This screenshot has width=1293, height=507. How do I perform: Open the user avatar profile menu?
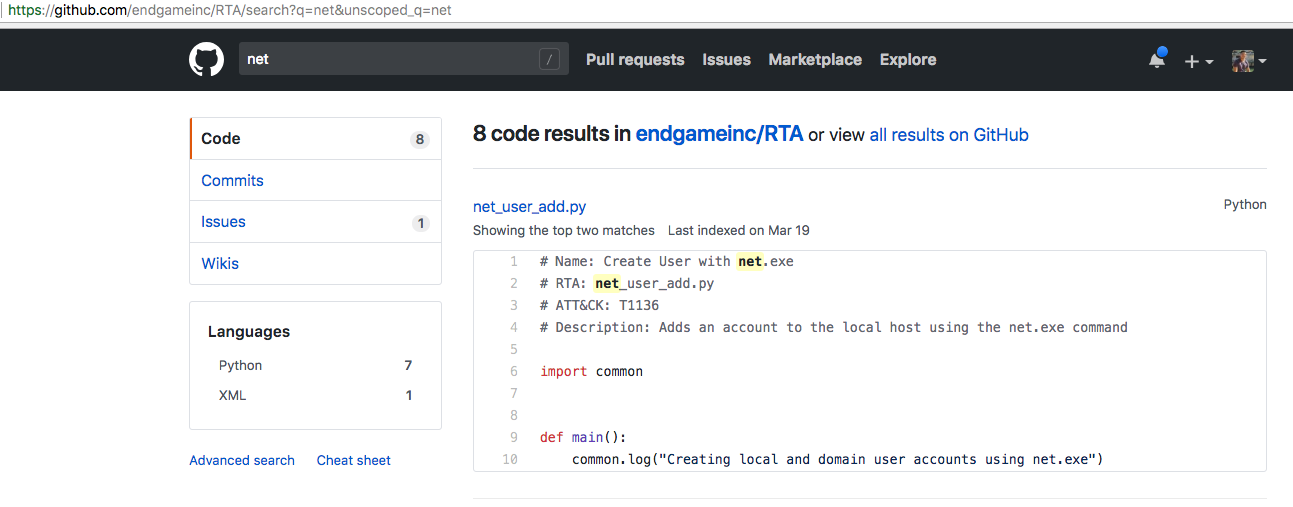[x=1249, y=61]
